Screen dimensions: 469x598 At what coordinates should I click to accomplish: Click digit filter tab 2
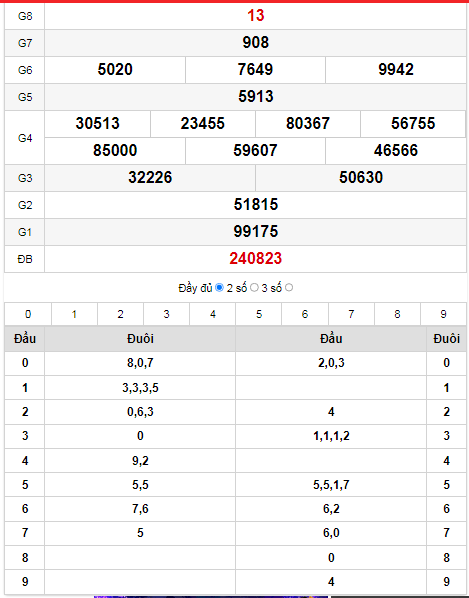tap(120, 314)
